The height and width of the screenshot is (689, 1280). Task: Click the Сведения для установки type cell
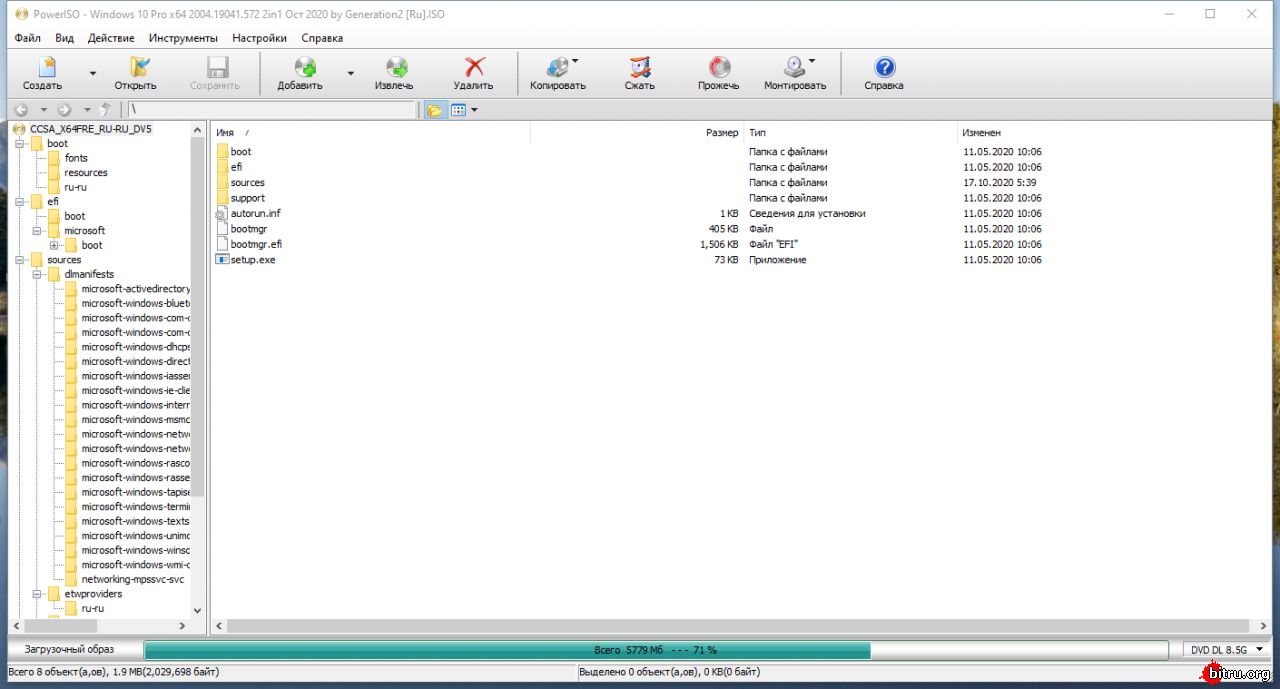click(807, 214)
